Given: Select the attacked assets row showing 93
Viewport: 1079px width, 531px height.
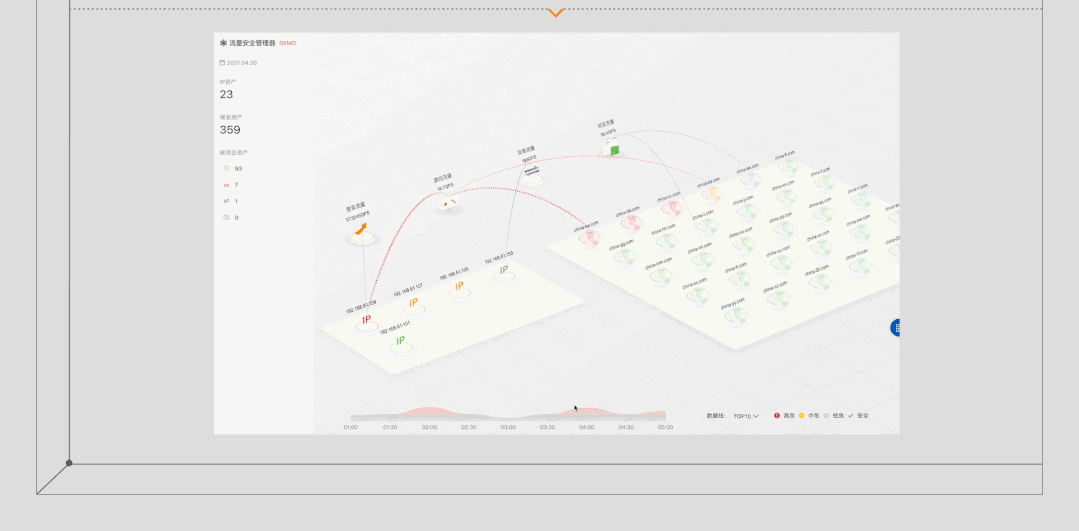Looking at the screenshot, I should click(x=232, y=168).
